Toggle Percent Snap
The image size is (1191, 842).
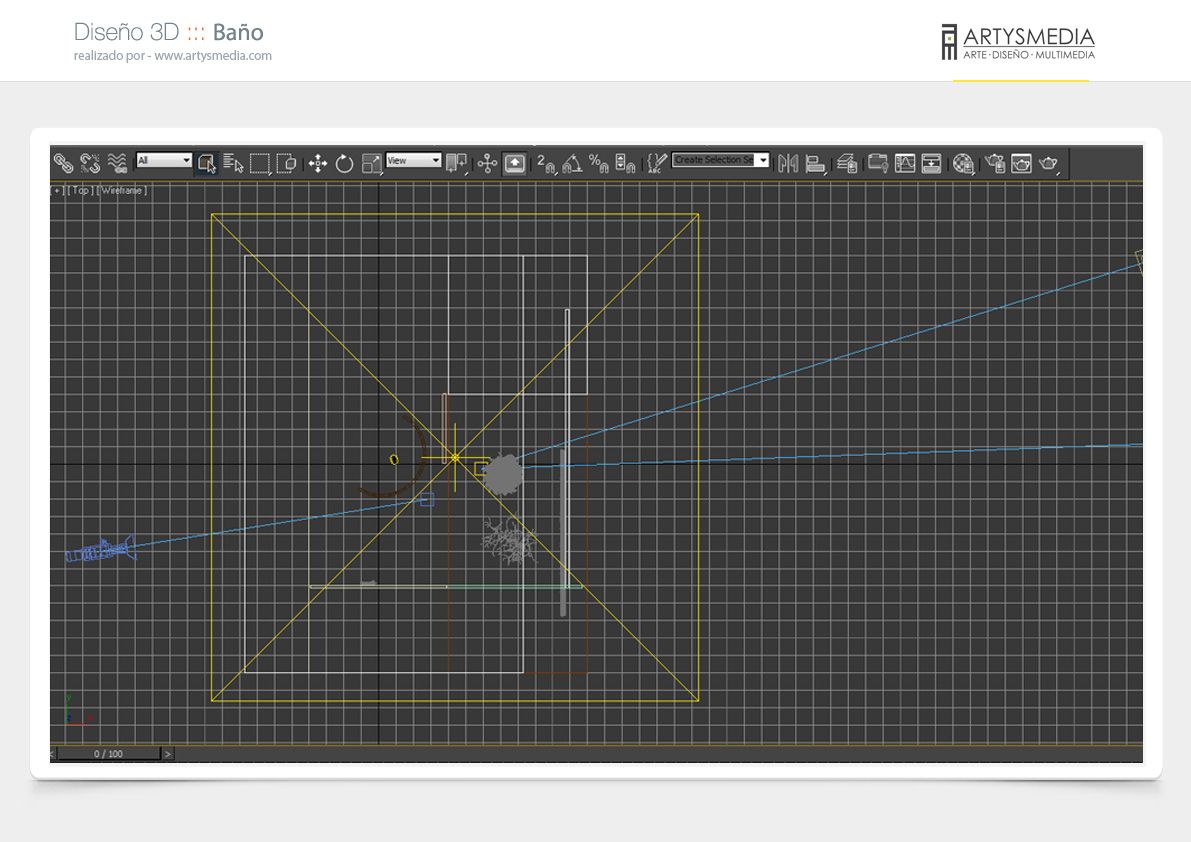tap(599, 163)
